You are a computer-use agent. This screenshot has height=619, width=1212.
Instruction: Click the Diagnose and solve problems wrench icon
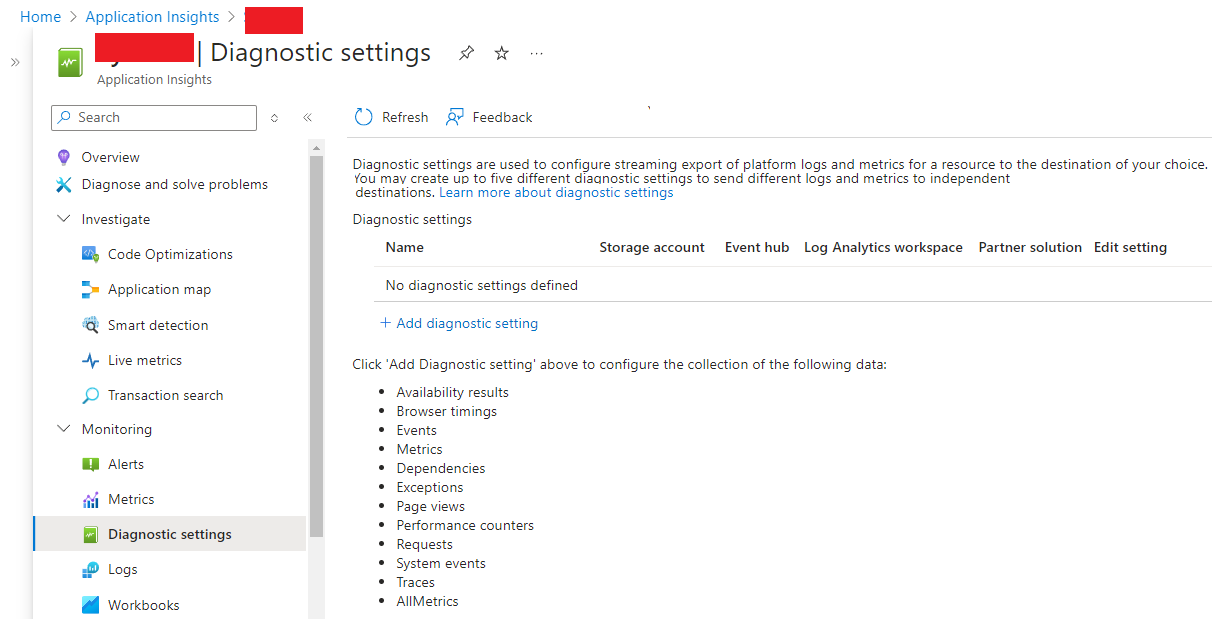pyautogui.click(x=64, y=184)
